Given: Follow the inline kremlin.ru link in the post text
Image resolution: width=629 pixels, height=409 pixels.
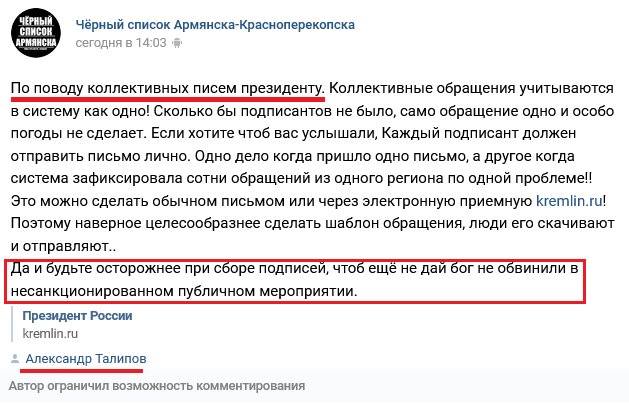Looking at the screenshot, I should pos(569,200).
